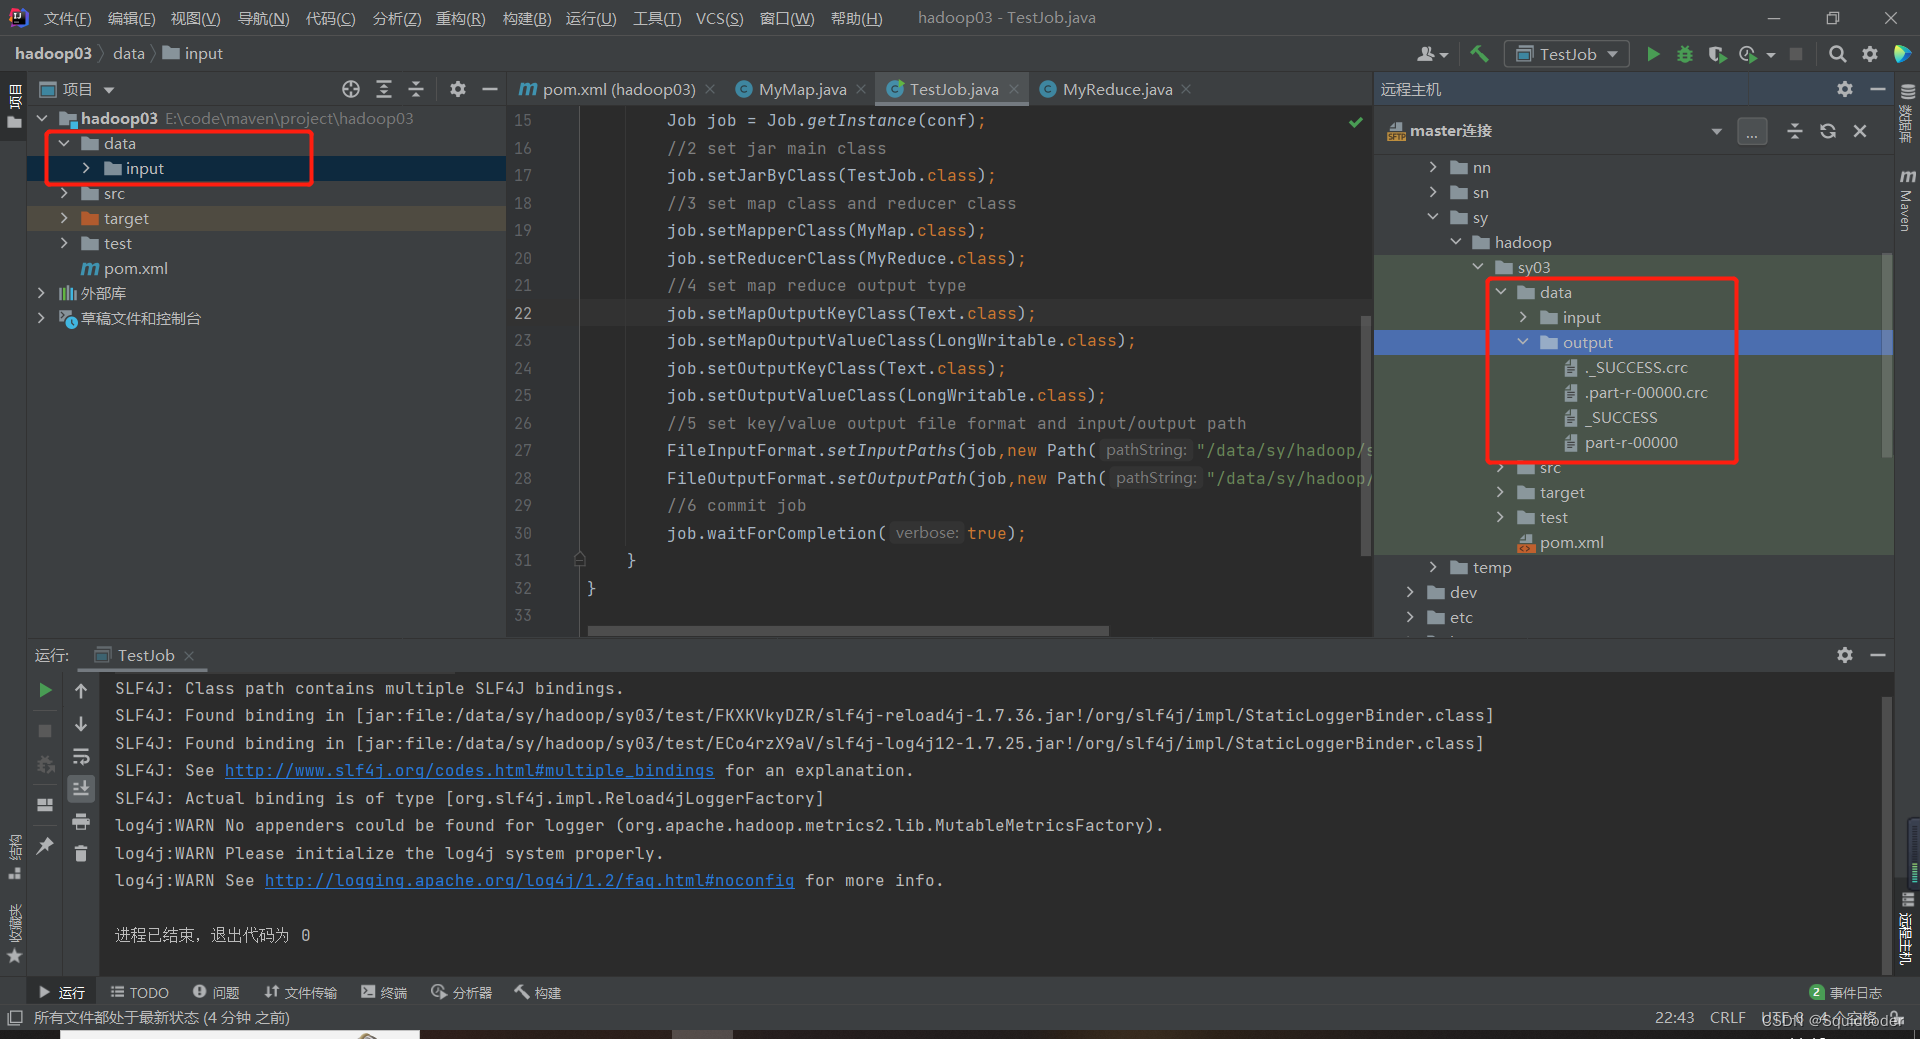The width and height of the screenshot is (1920, 1039).
Task: Open the File Transfer tool window
Action: pyautogui.click(x=301, y=992)
